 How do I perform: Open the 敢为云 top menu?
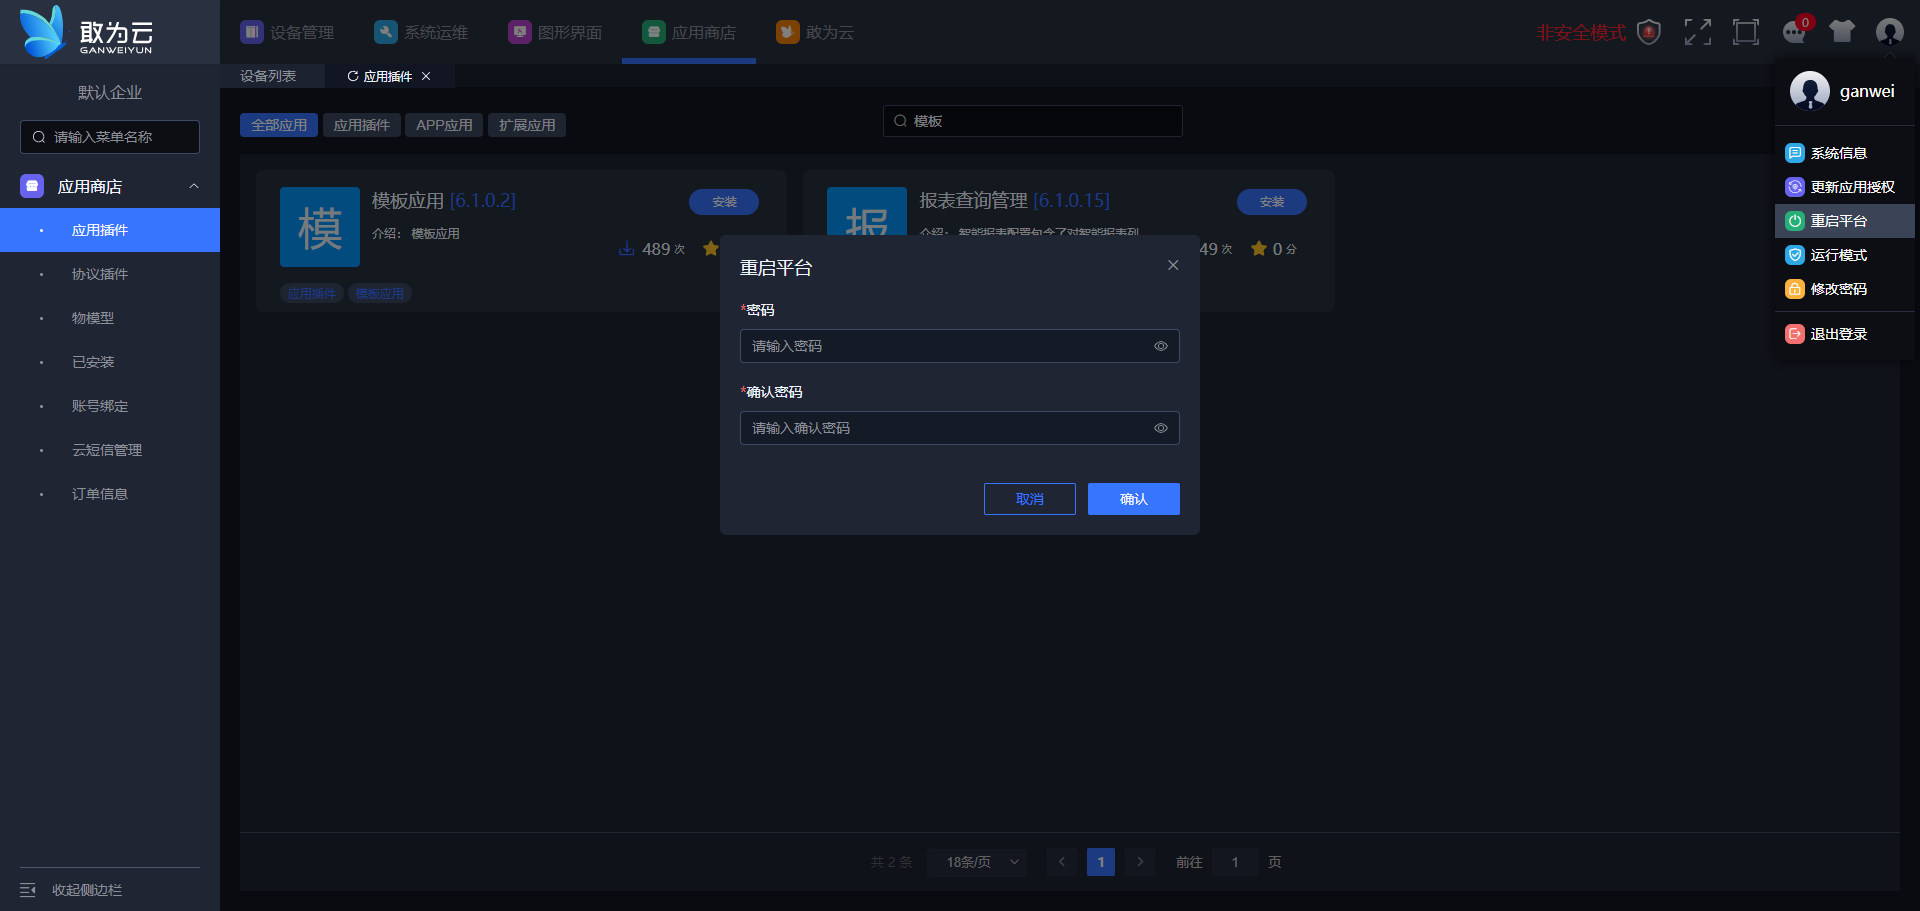[x=815, y=32]
